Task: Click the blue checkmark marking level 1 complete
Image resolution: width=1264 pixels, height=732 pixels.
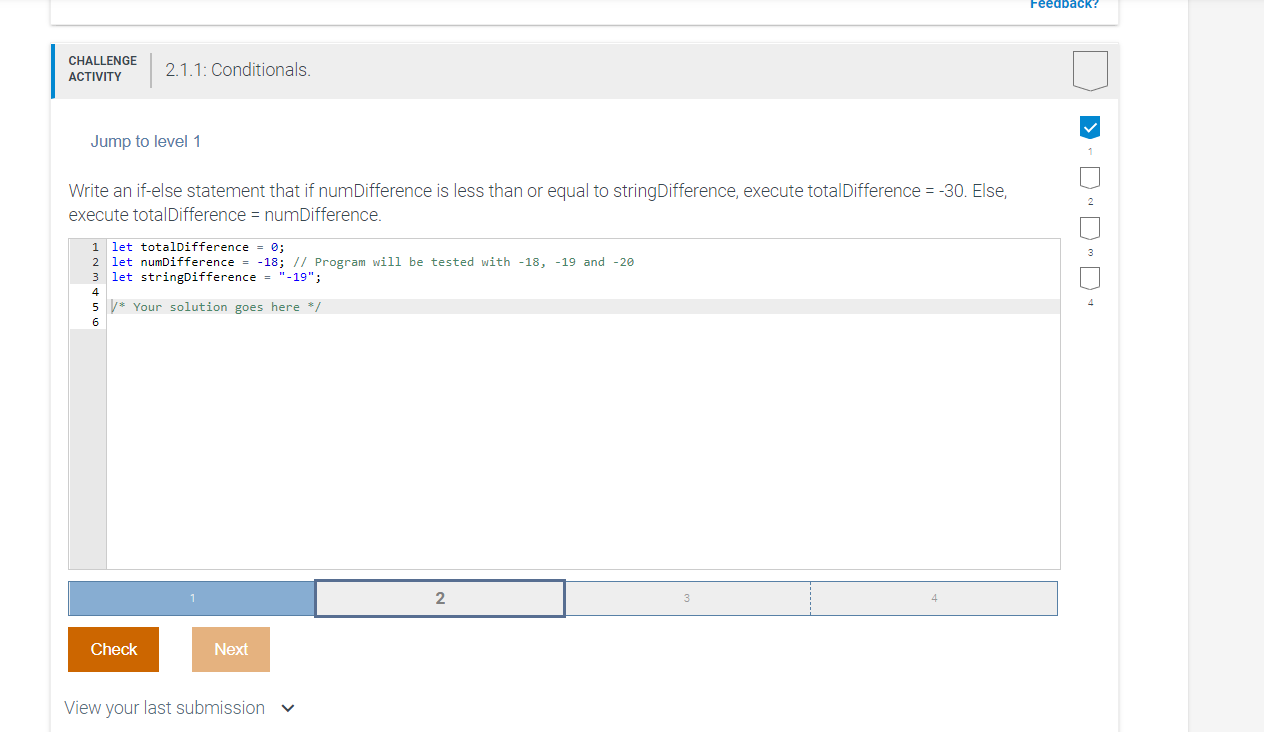Action: (1089, 127)
